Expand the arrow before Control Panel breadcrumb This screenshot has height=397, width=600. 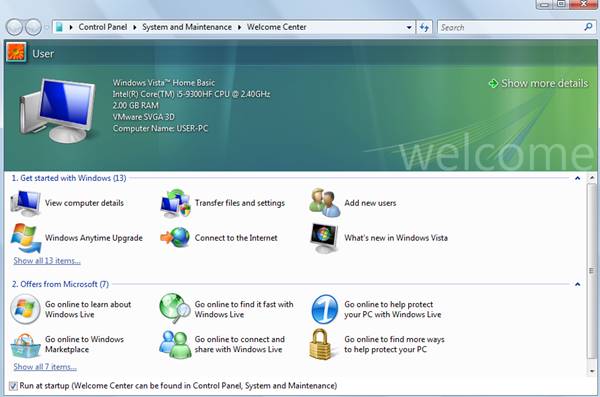(71, 27)
